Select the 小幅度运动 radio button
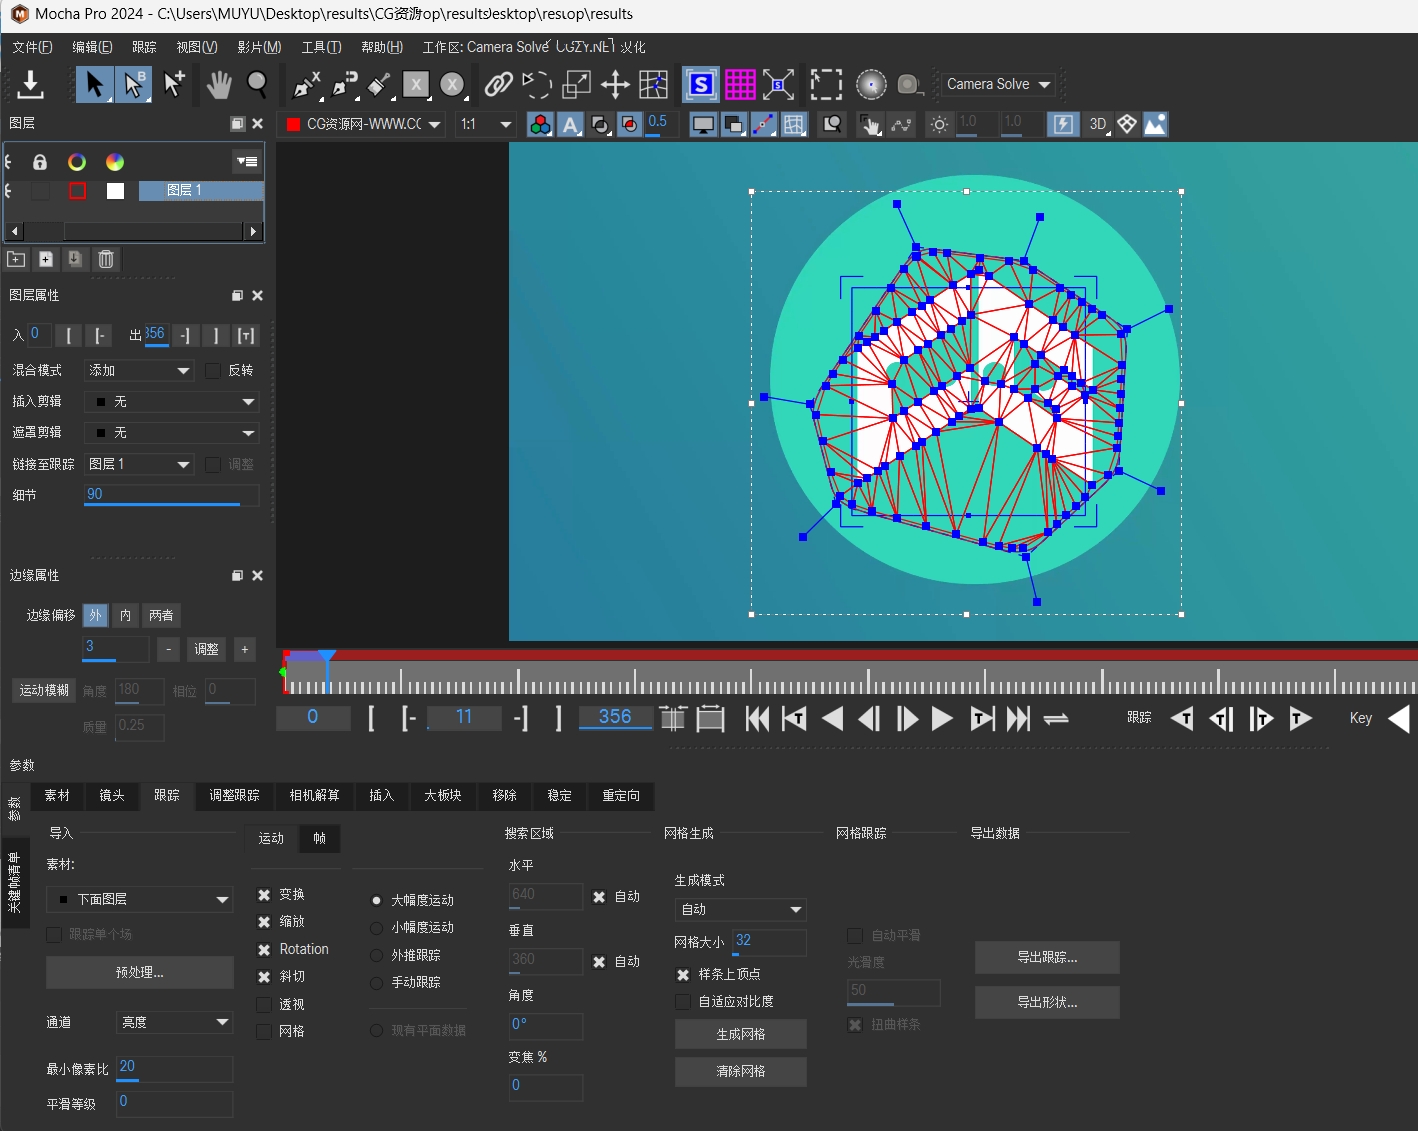The height and width of the screenshot is (1131, 1418). point(377,928)
